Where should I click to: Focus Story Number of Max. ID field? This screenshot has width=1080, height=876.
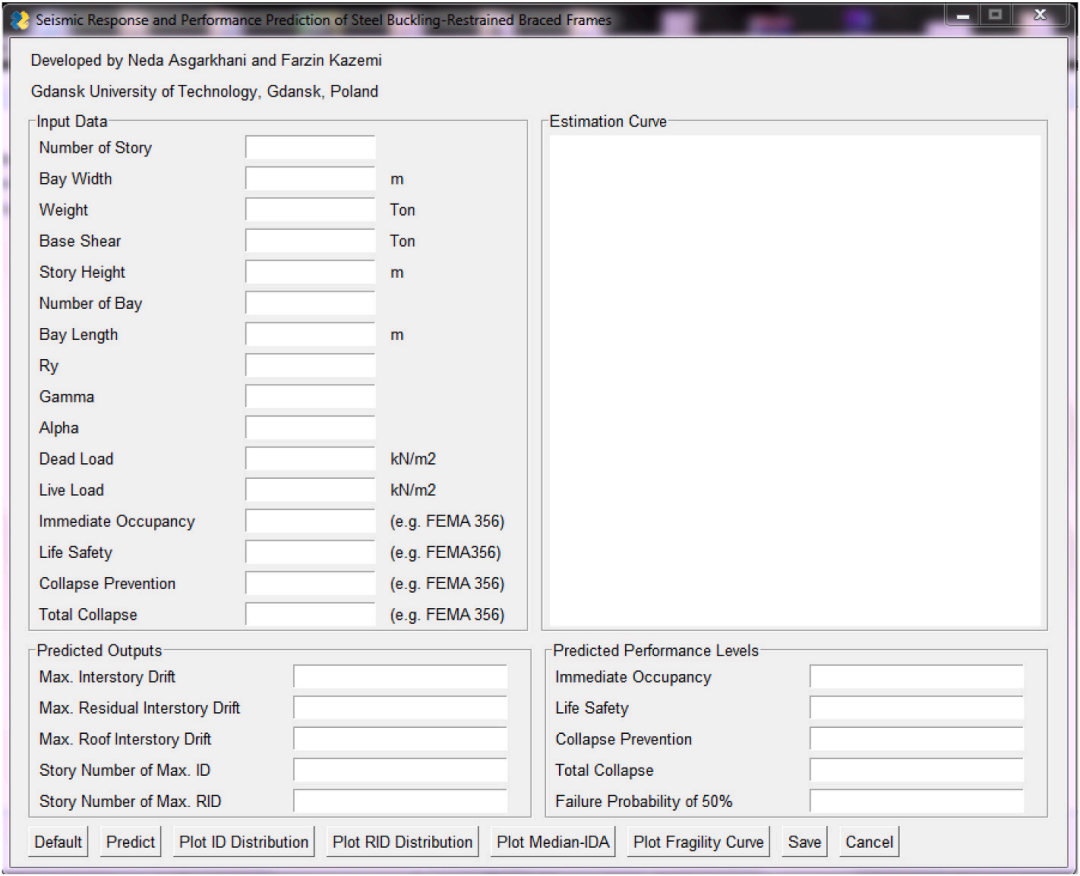[400, 770]
